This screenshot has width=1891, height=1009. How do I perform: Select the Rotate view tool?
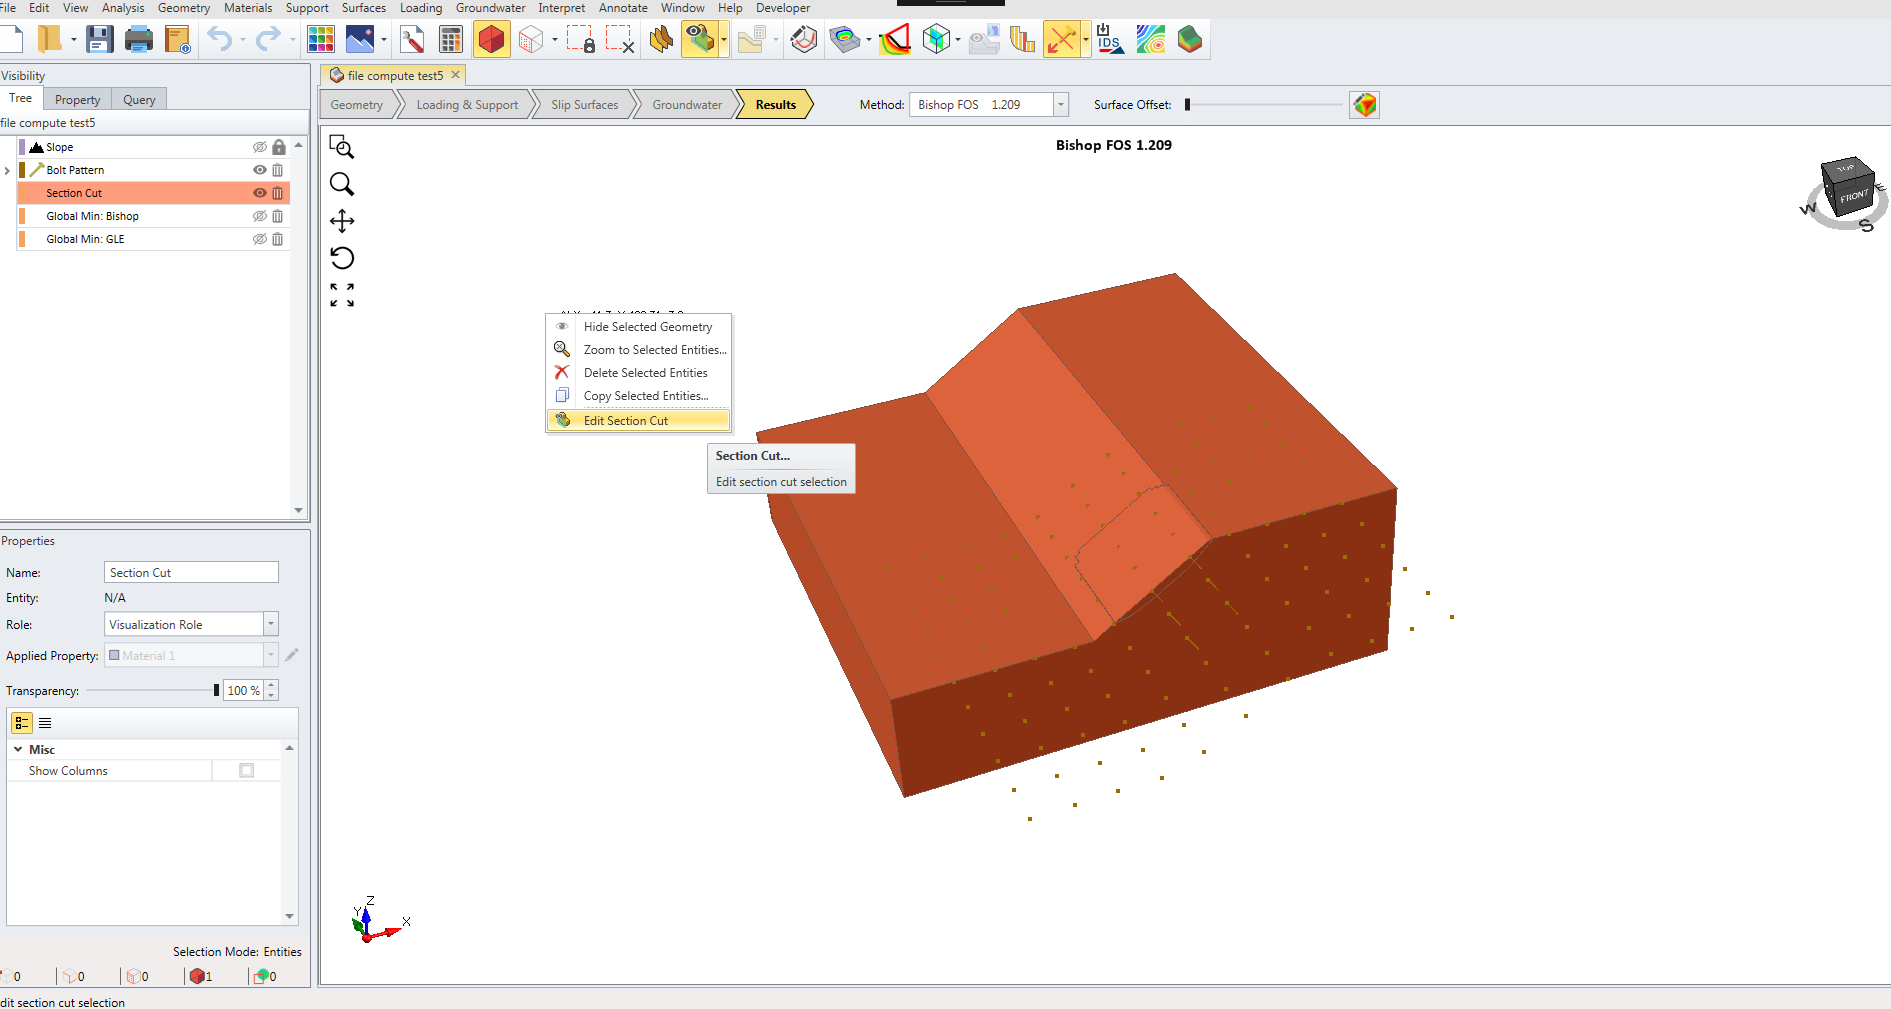[342, 258]
